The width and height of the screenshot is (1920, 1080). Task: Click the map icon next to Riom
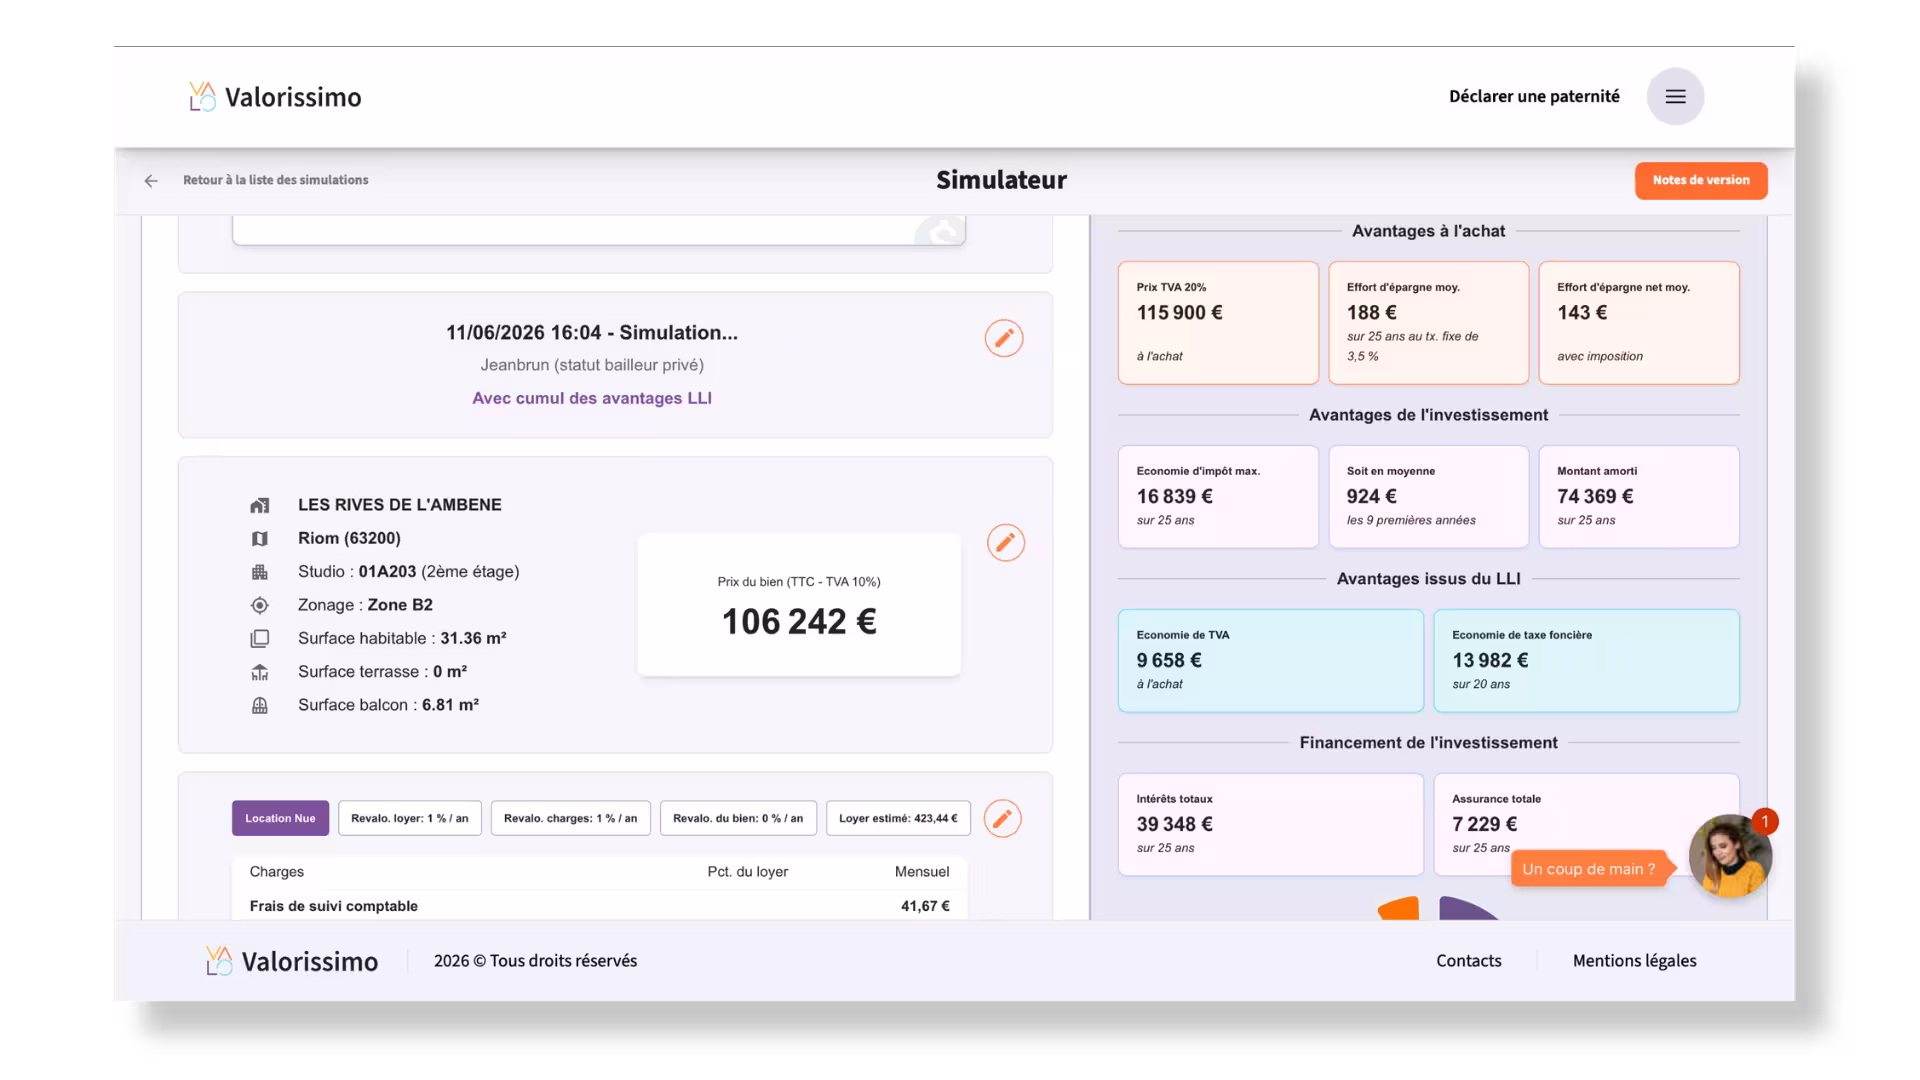[x=260, y=539]
